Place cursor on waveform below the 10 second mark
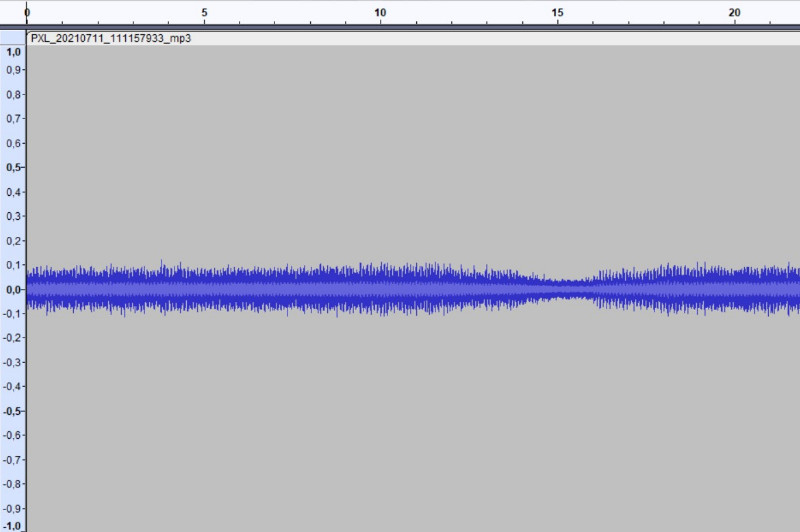Image resolution: width=800 pixels, height=532 pixels. (x=380, y=289)
